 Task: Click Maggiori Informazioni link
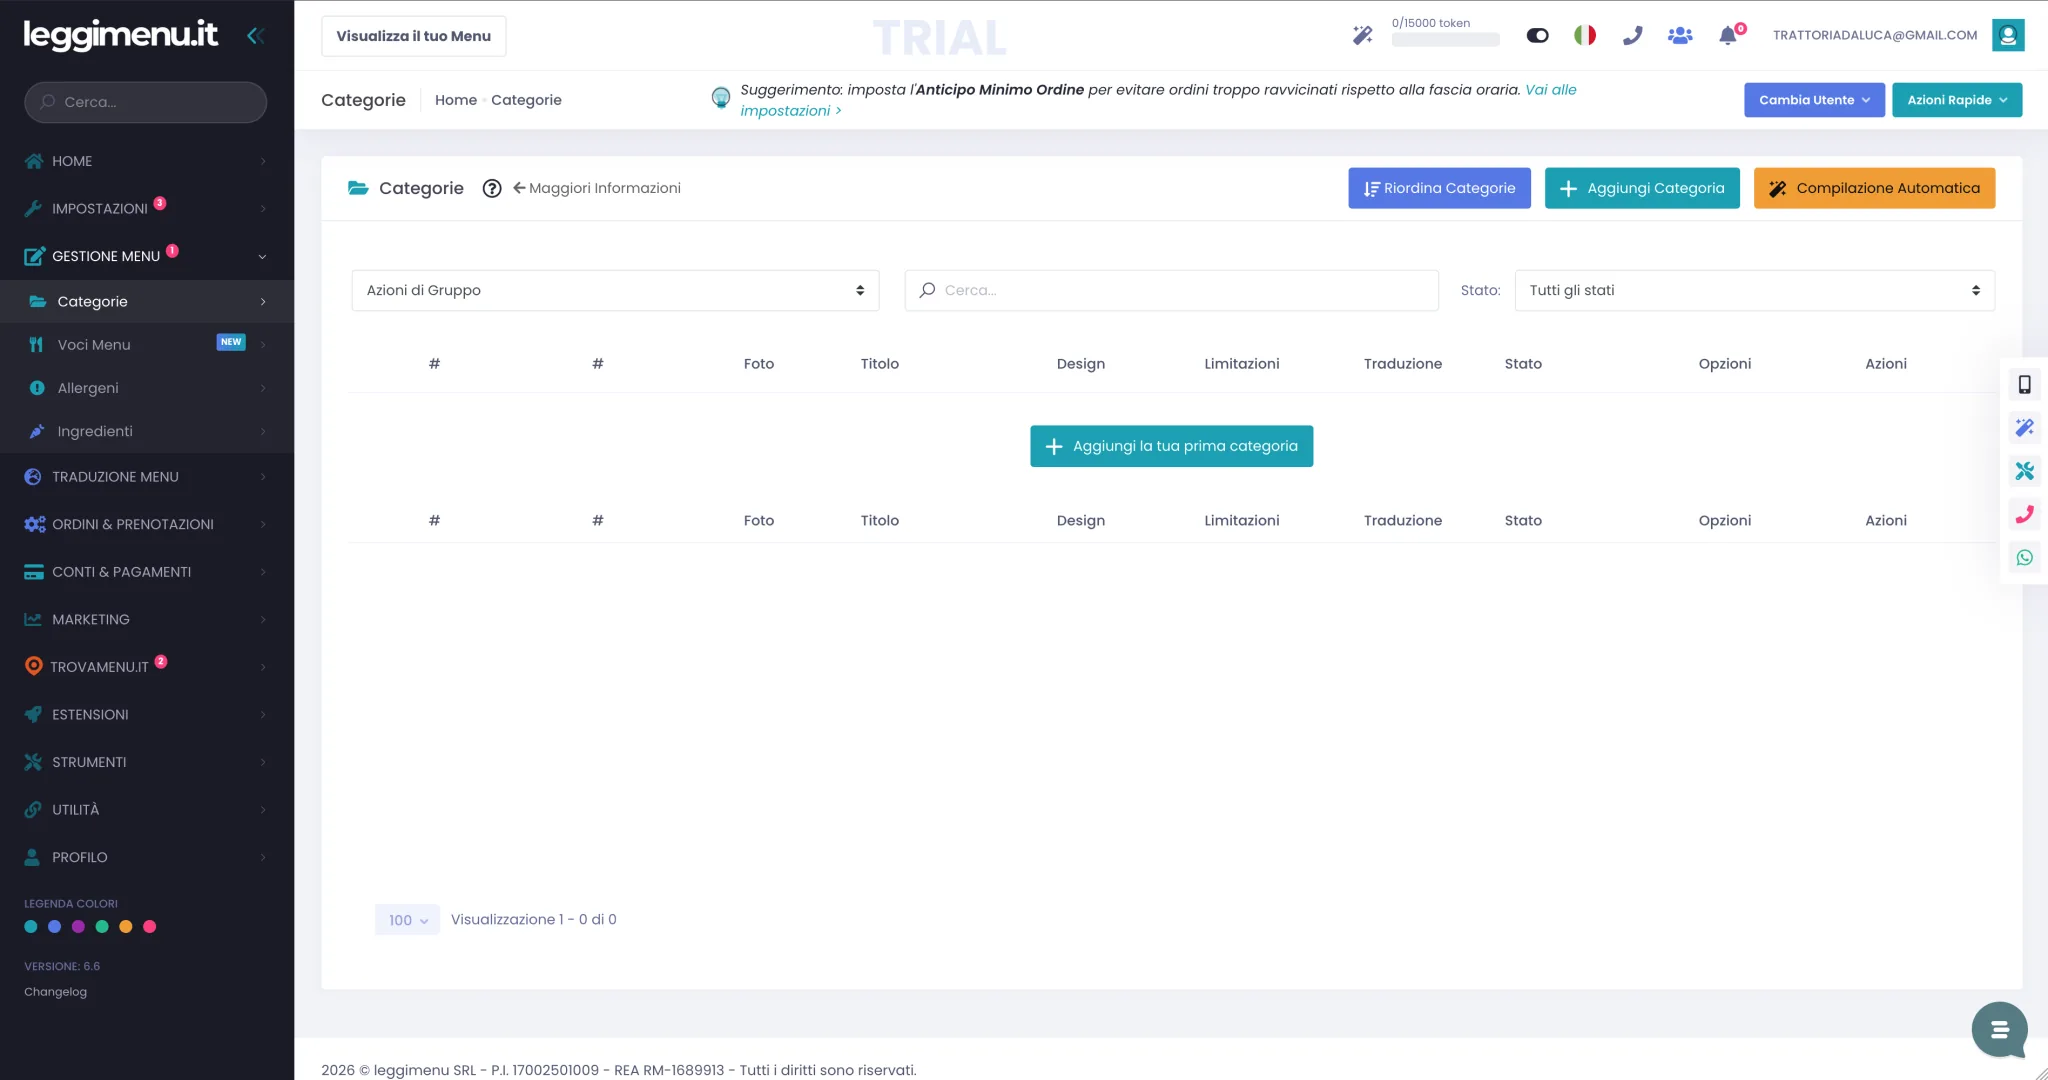(597, 188)
